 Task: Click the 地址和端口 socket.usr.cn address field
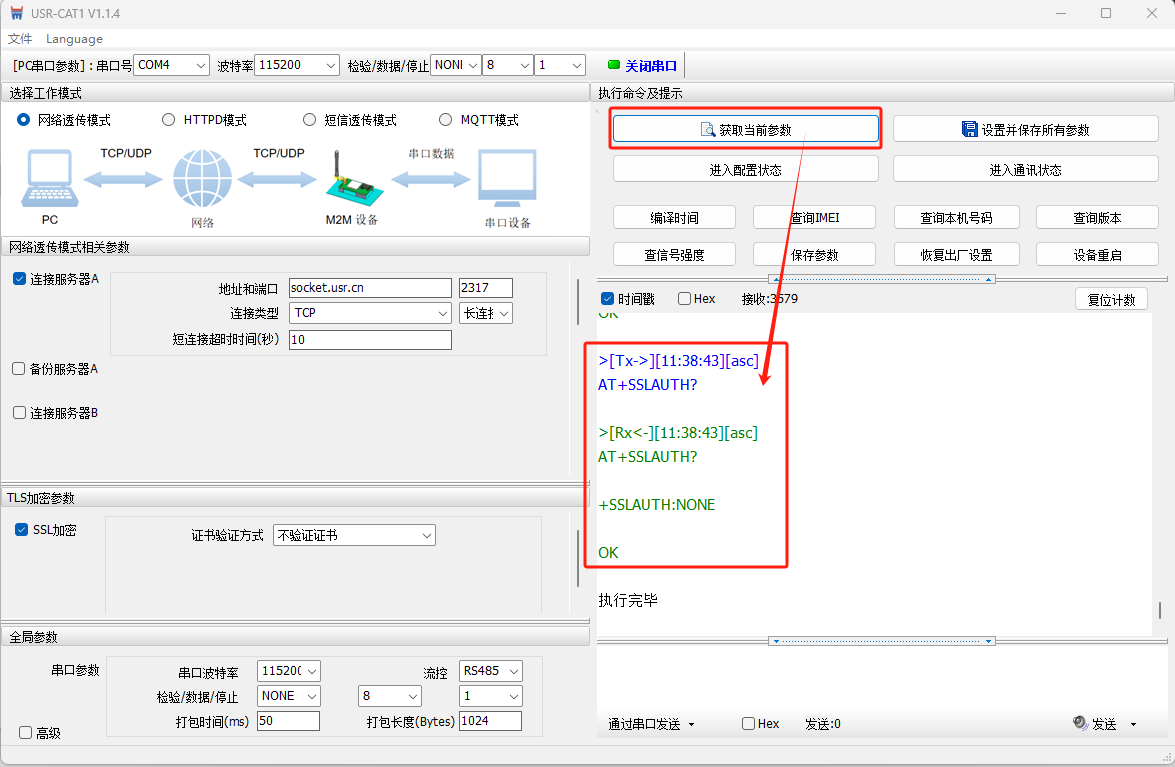[x=369, y=288]
